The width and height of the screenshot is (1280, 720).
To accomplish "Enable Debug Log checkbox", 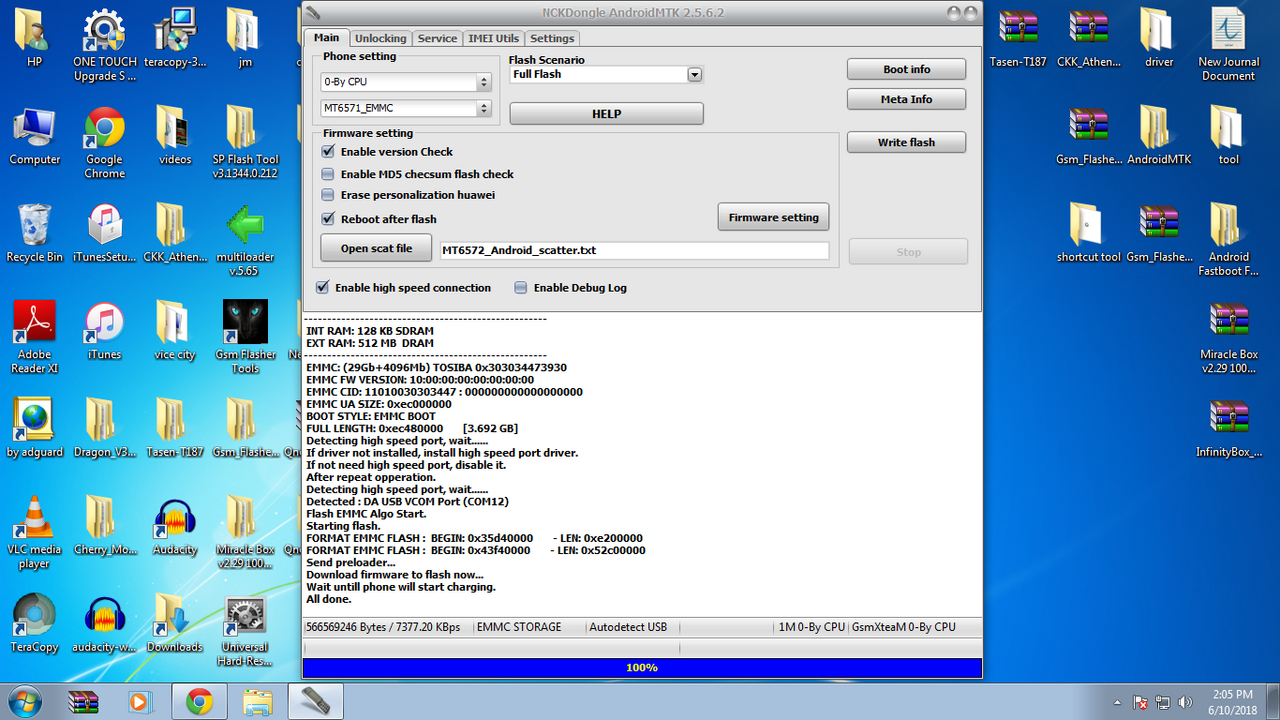I will pos(521,288).
